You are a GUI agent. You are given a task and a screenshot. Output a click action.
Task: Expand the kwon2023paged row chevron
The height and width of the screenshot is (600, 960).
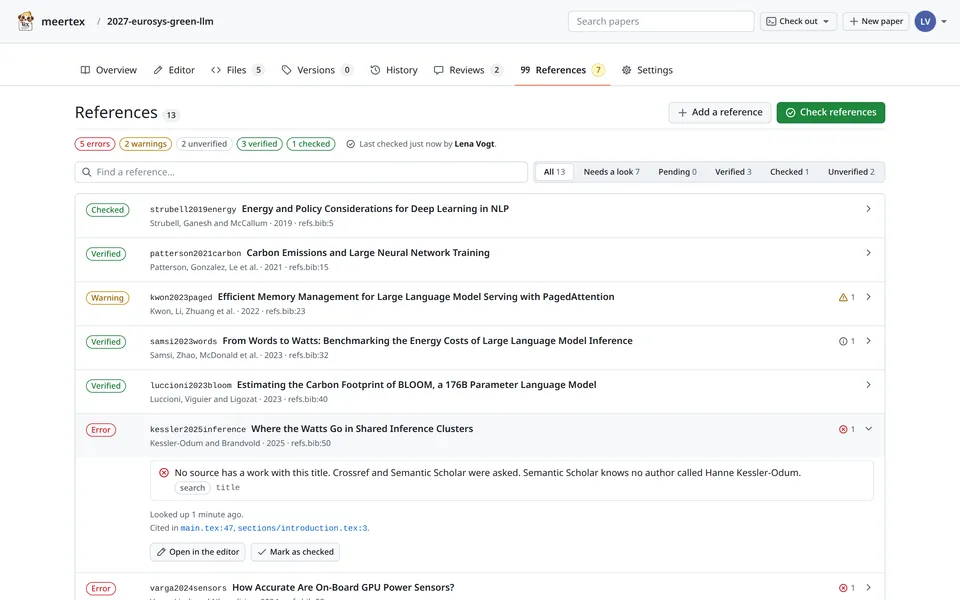(x=868, y=298)
